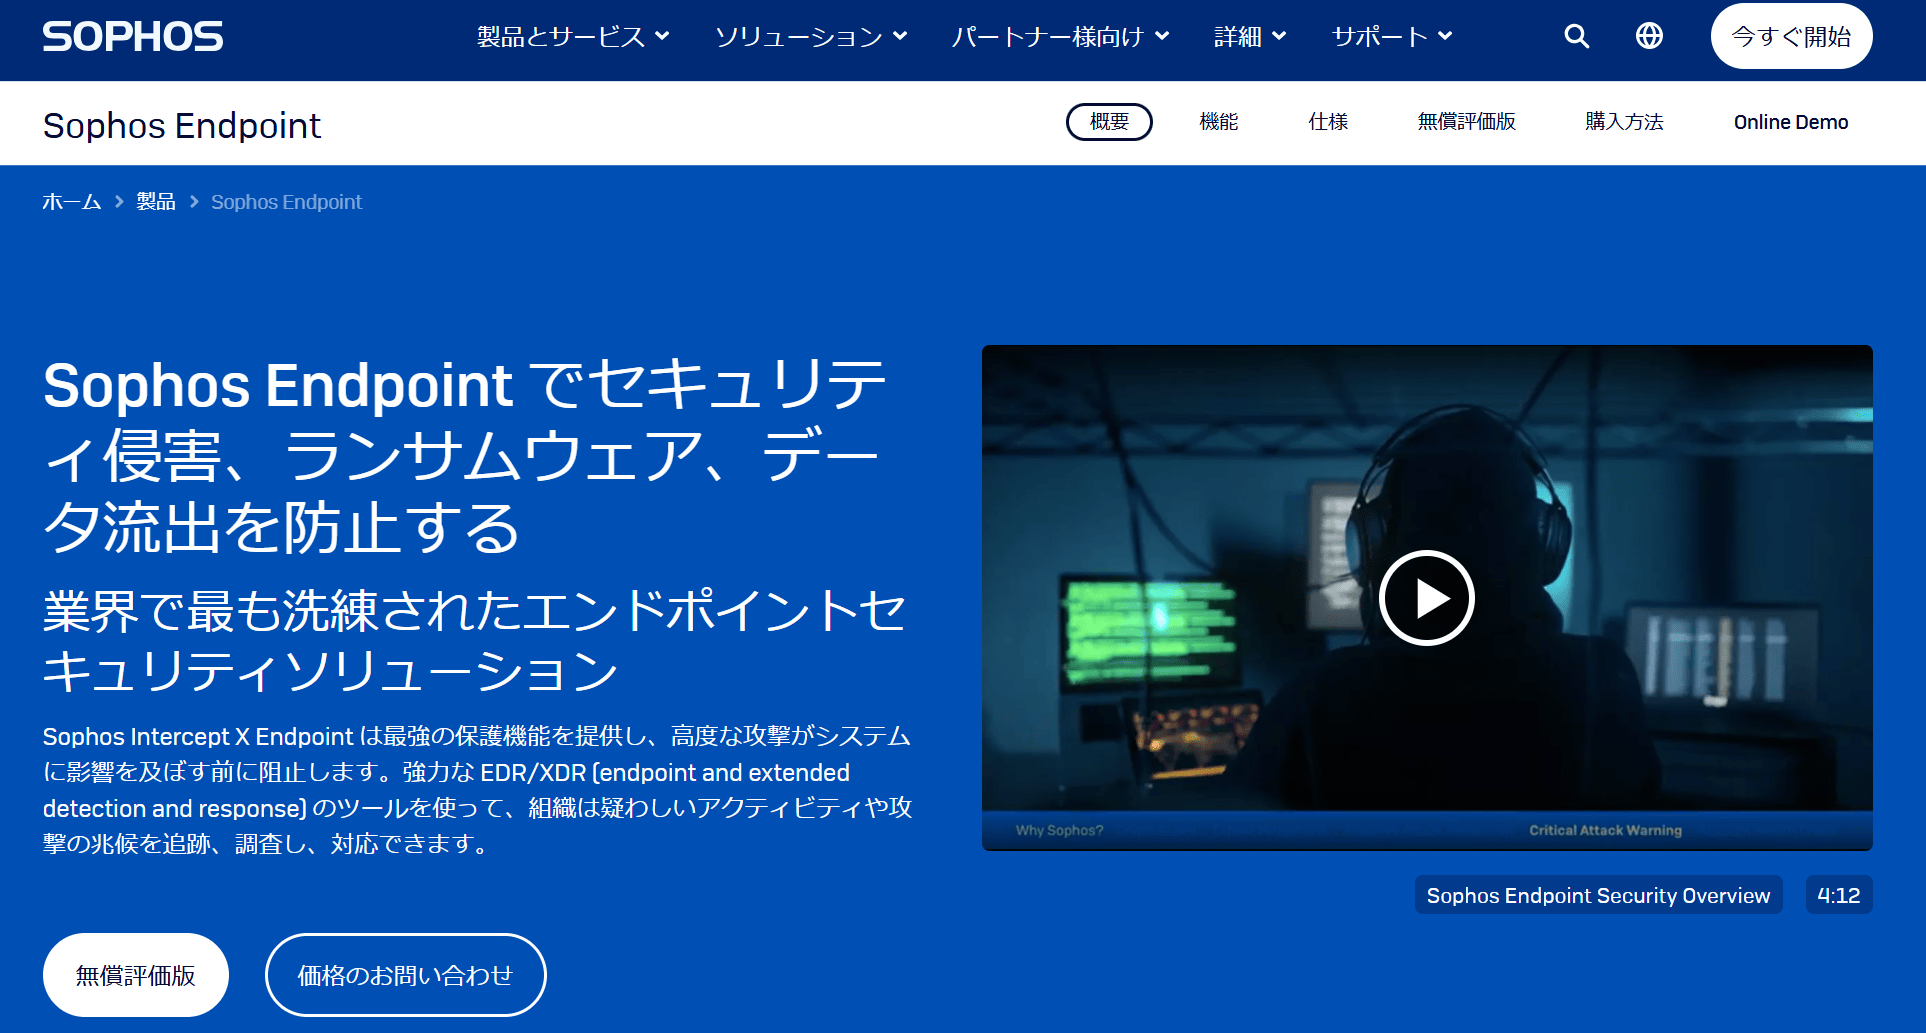Switch to the 仕様 tab

coord(1328,122)
